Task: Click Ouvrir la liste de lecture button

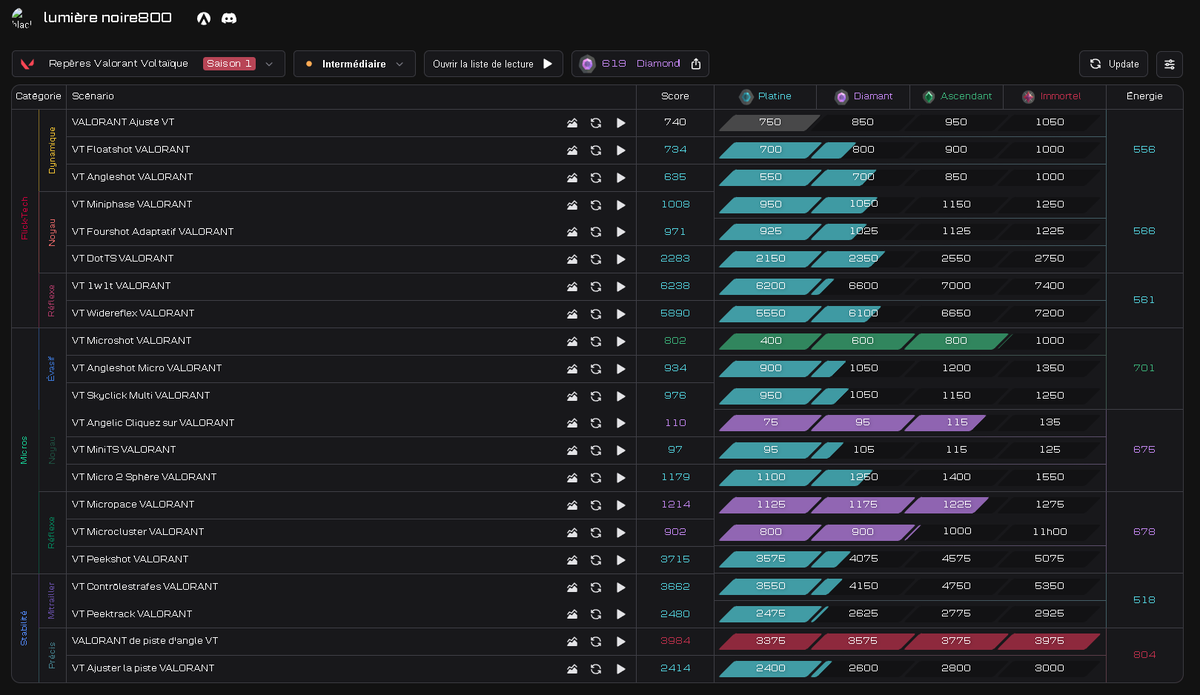Action: [493, 64]
